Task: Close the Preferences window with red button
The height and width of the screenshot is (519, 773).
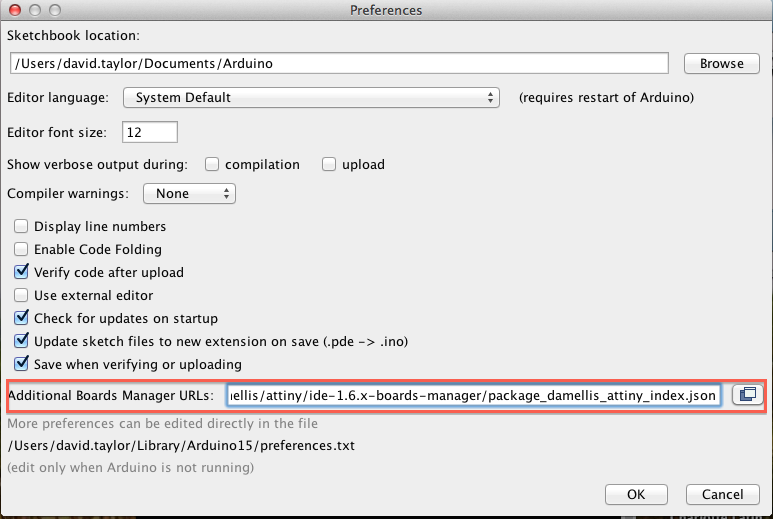Action: click(x=15, y=10)
